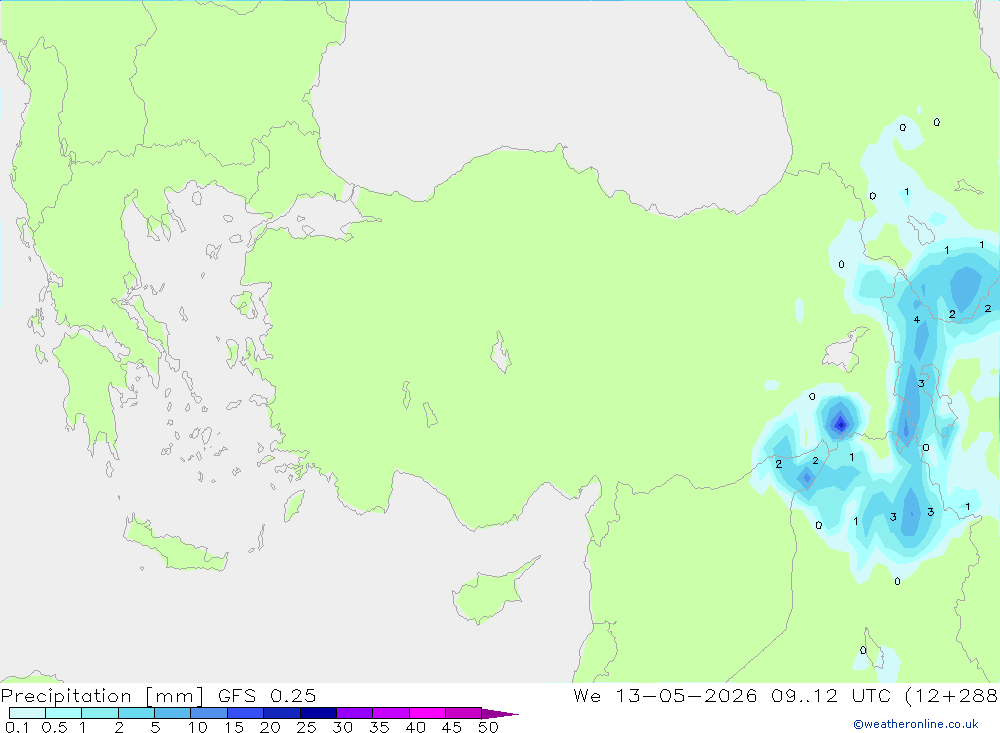Click the 'Precipitation [mm]' title text

click(x=103, y=696)
